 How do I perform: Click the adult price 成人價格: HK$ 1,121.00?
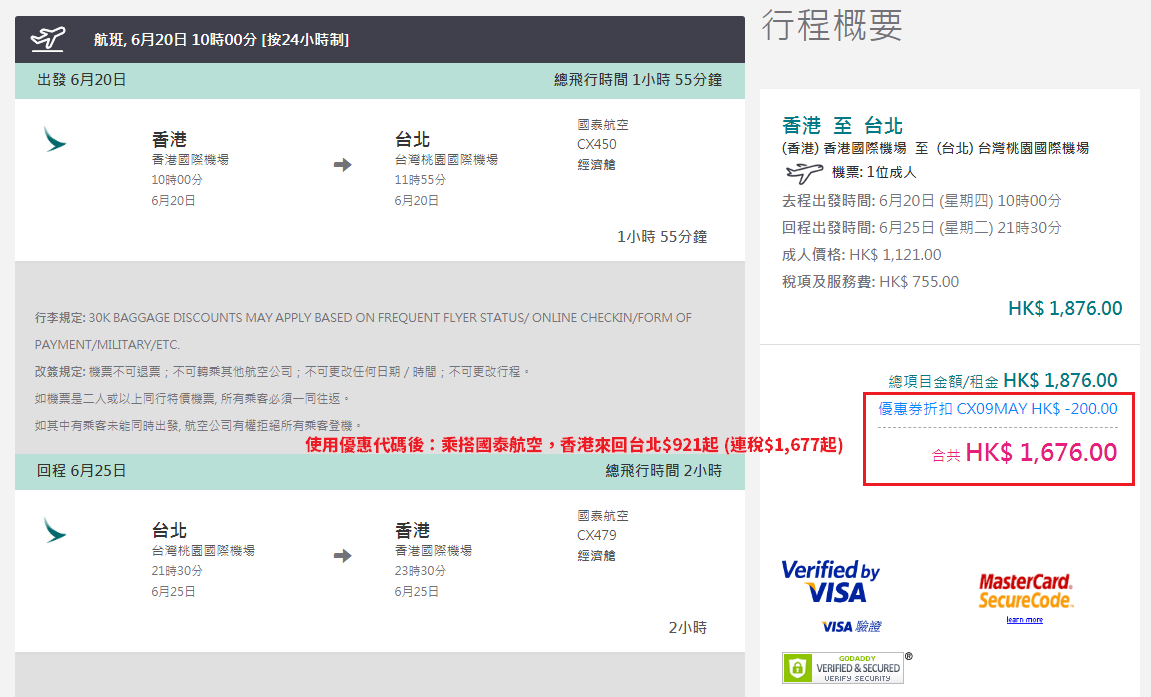coord(862,255)
